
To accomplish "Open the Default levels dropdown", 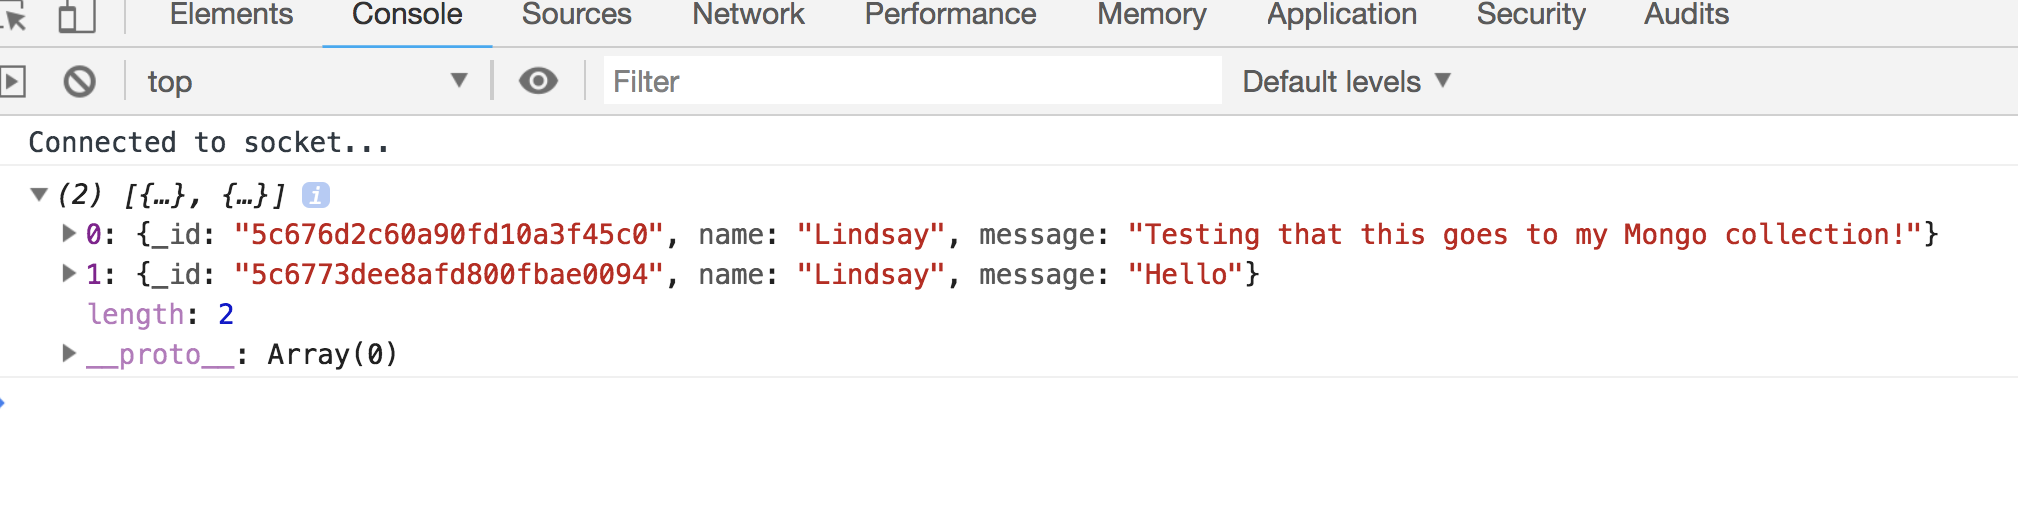I will point(1346,81).
